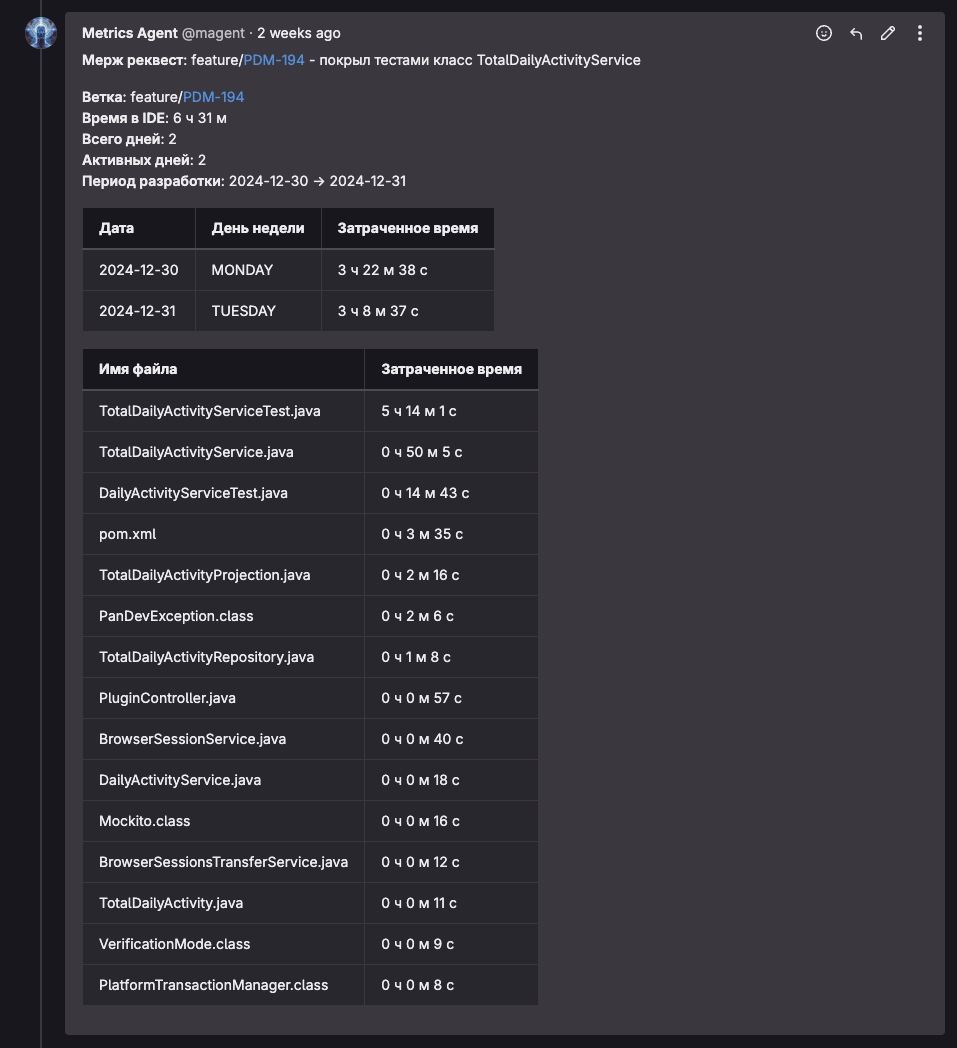This screenshot has width=957, height=1048.
Task: Select the День недели column header
Action: (x=258, y=228)
